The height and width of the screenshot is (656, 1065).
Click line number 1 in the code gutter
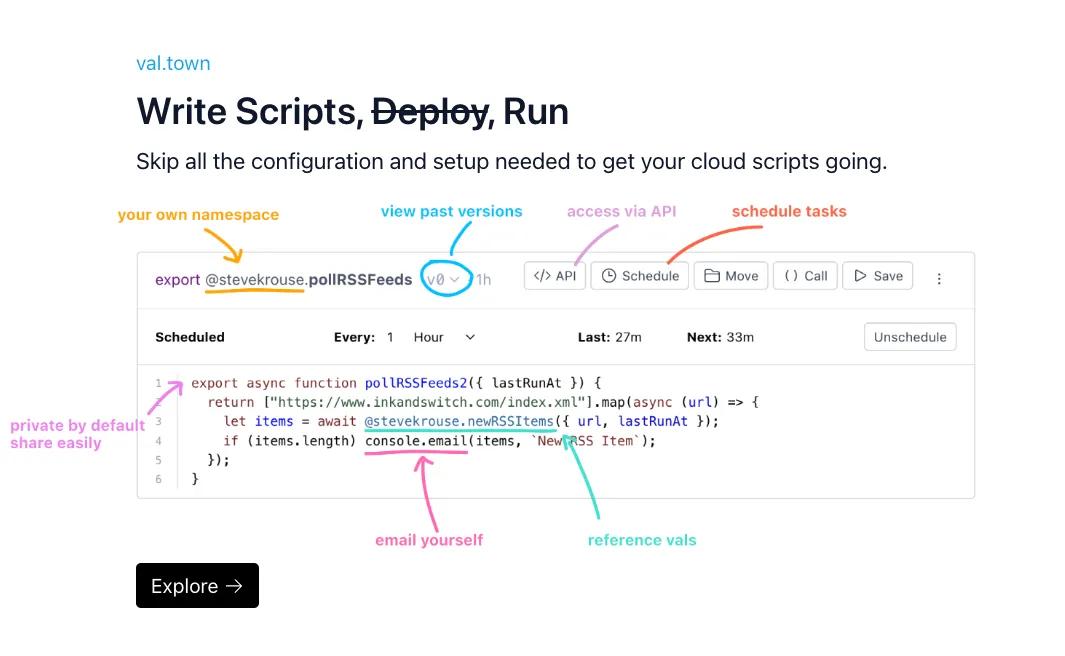point(158,383)
